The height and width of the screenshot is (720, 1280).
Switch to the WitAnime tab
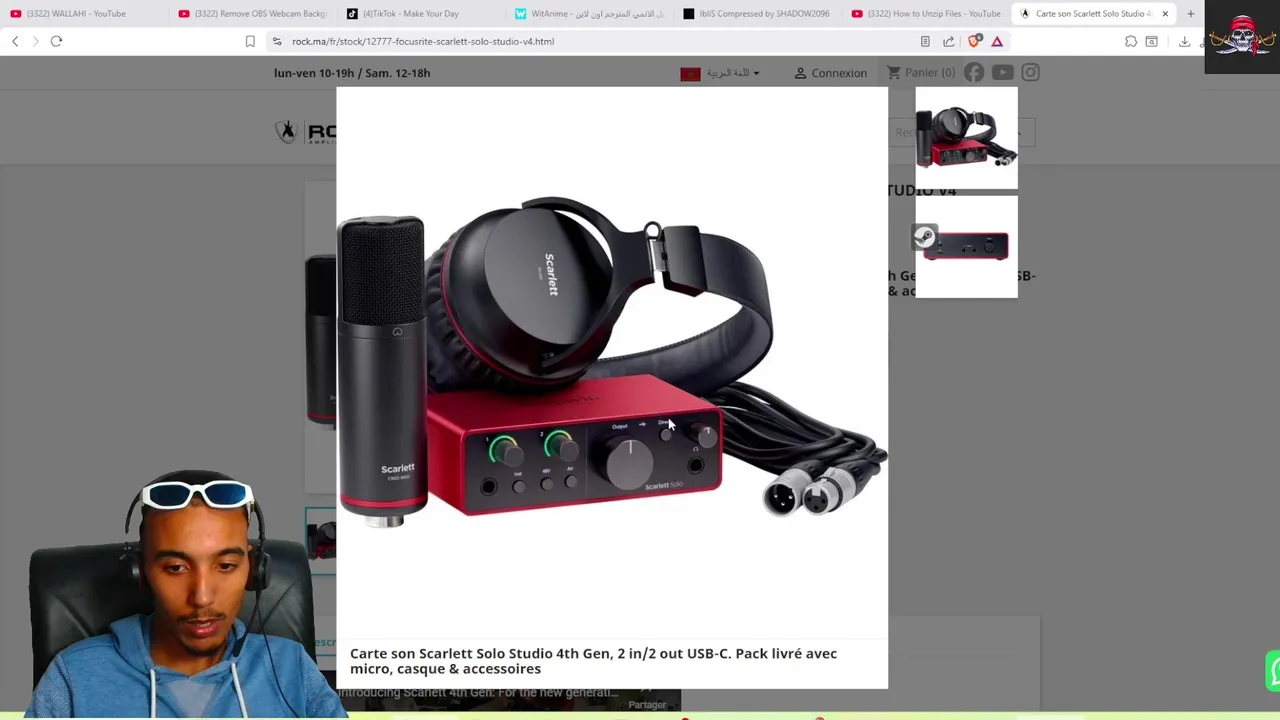[590, 13]
